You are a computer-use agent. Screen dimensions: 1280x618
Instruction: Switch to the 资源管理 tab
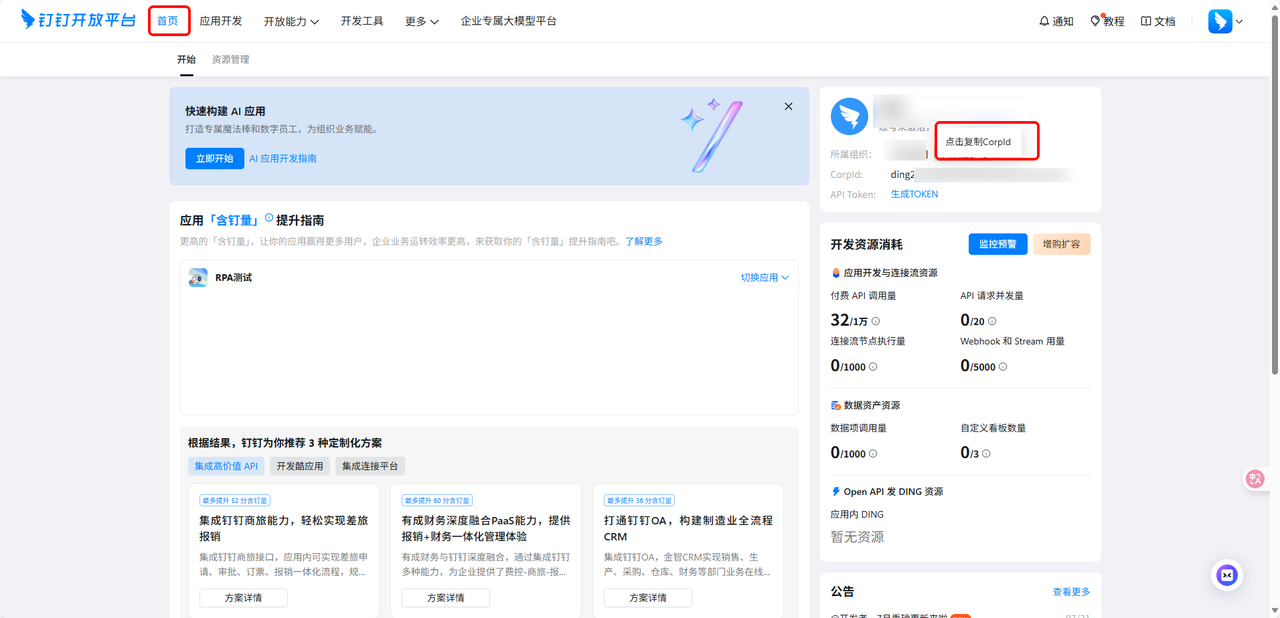pos(229,59)
